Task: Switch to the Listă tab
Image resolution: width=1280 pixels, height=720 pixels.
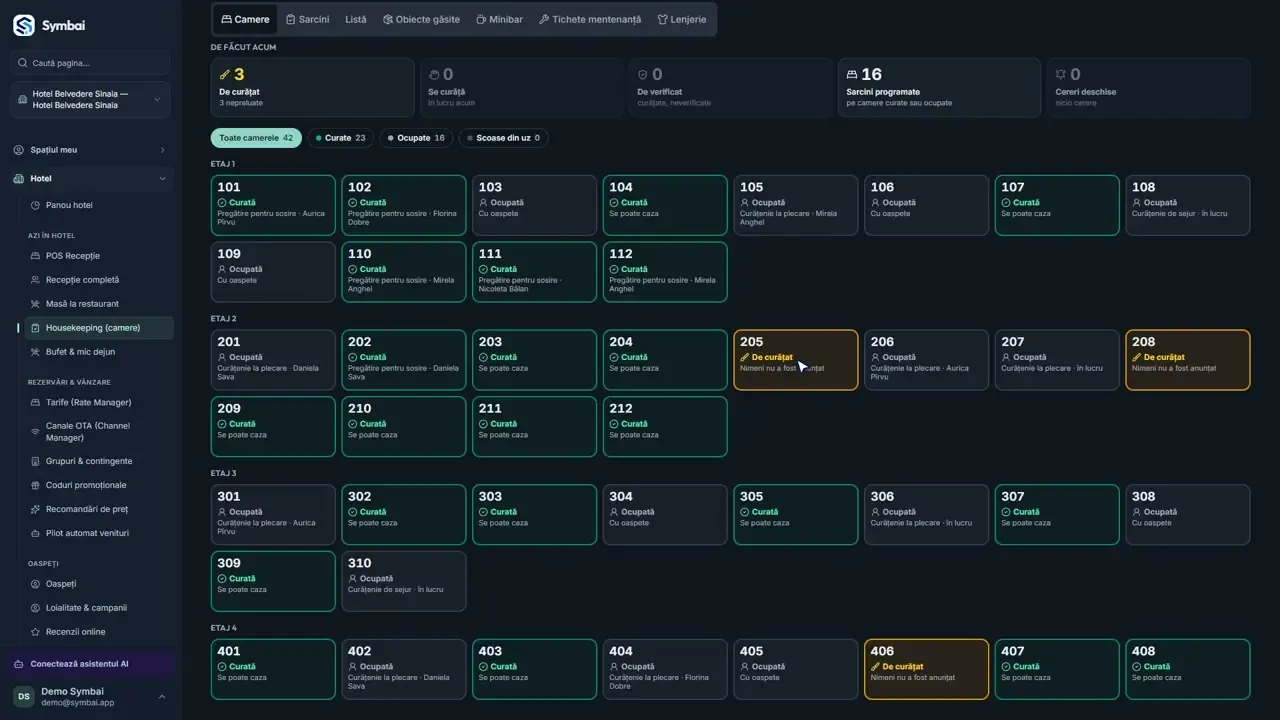Action: coord(356,19)
